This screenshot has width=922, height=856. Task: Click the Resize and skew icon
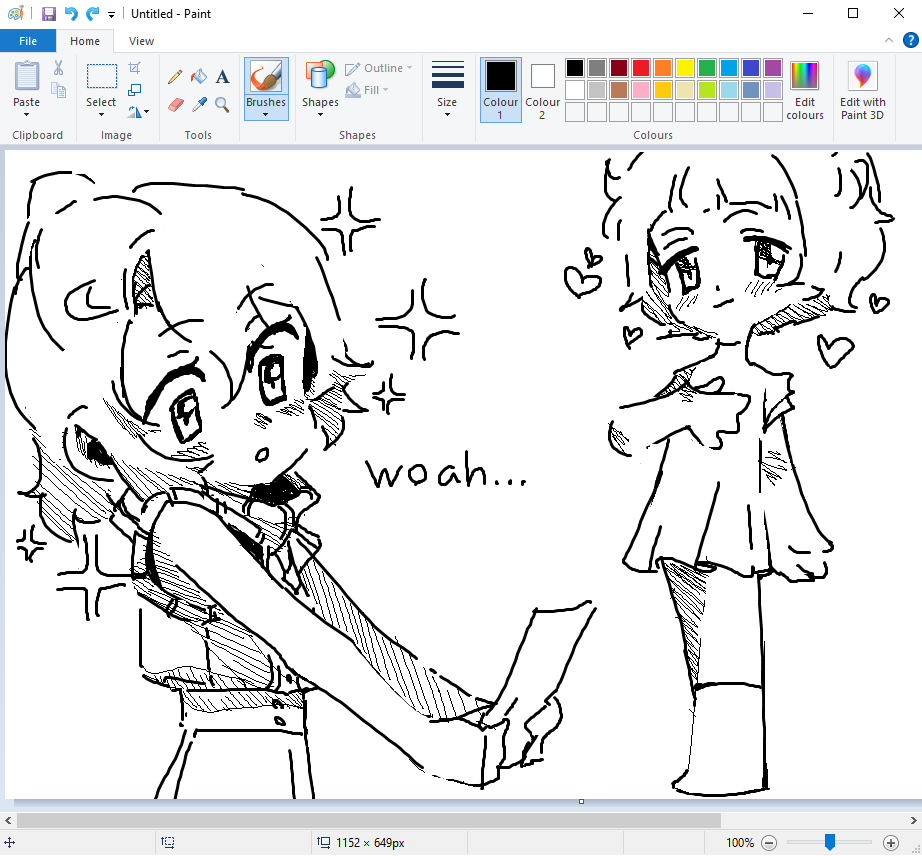tap(135, 90)
